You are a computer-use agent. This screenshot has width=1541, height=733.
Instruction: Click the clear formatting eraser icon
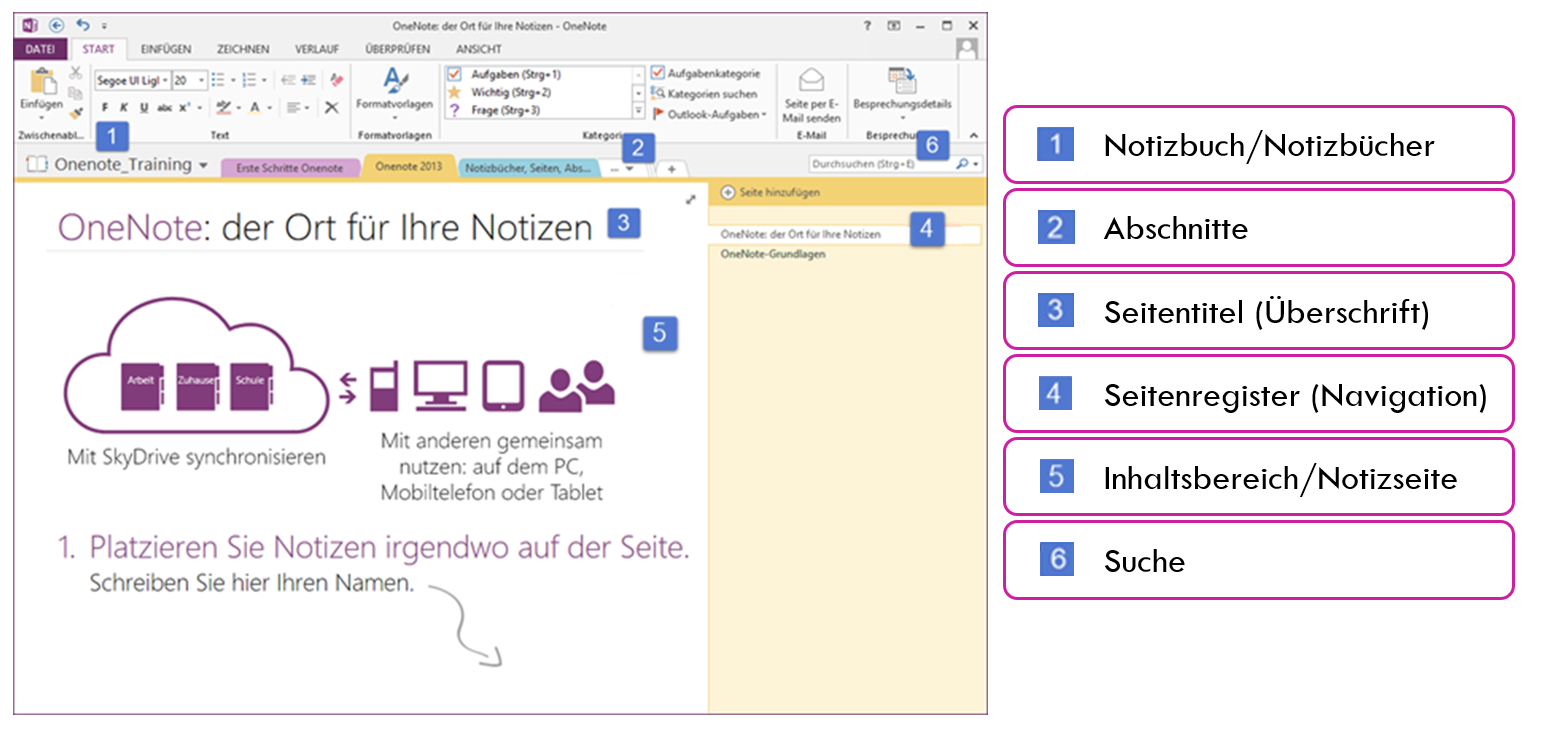tap(337, 80)
